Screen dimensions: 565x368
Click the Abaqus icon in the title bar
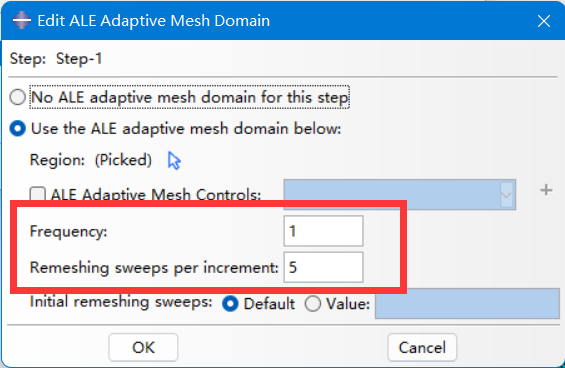[x=22, y=20]
